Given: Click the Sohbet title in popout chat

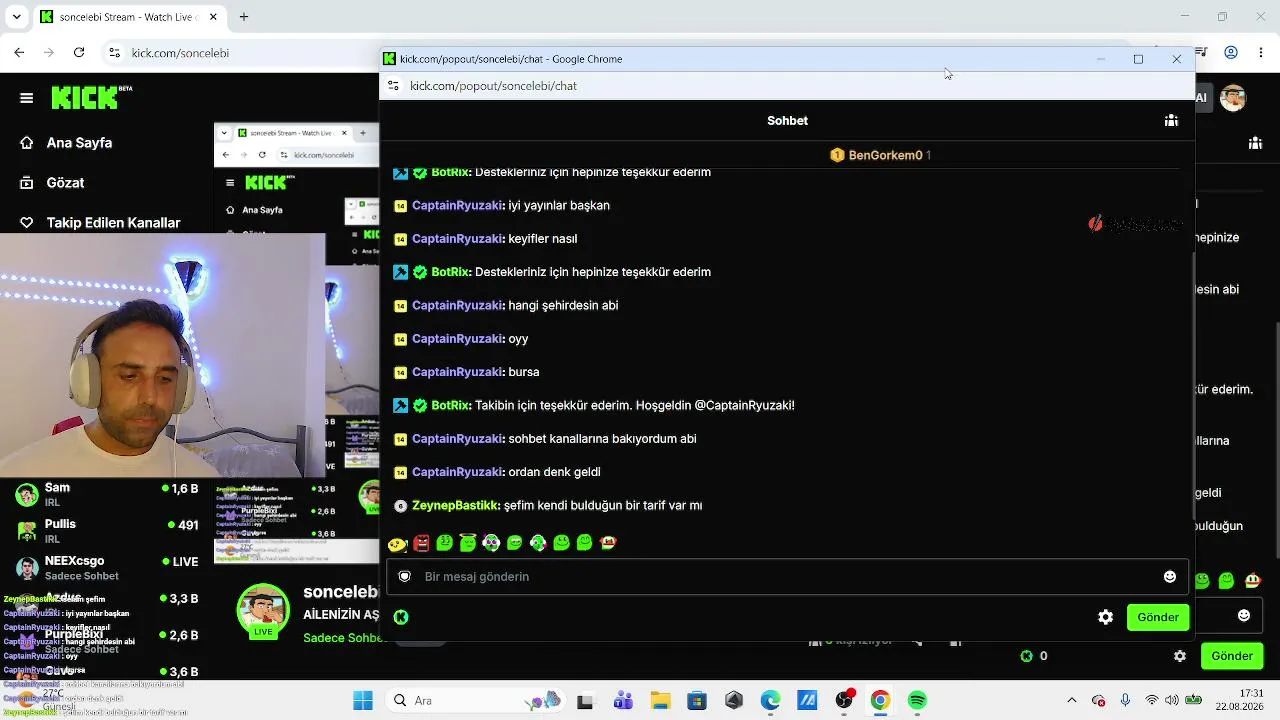Looking at the screenshot, I should [787, 121].
